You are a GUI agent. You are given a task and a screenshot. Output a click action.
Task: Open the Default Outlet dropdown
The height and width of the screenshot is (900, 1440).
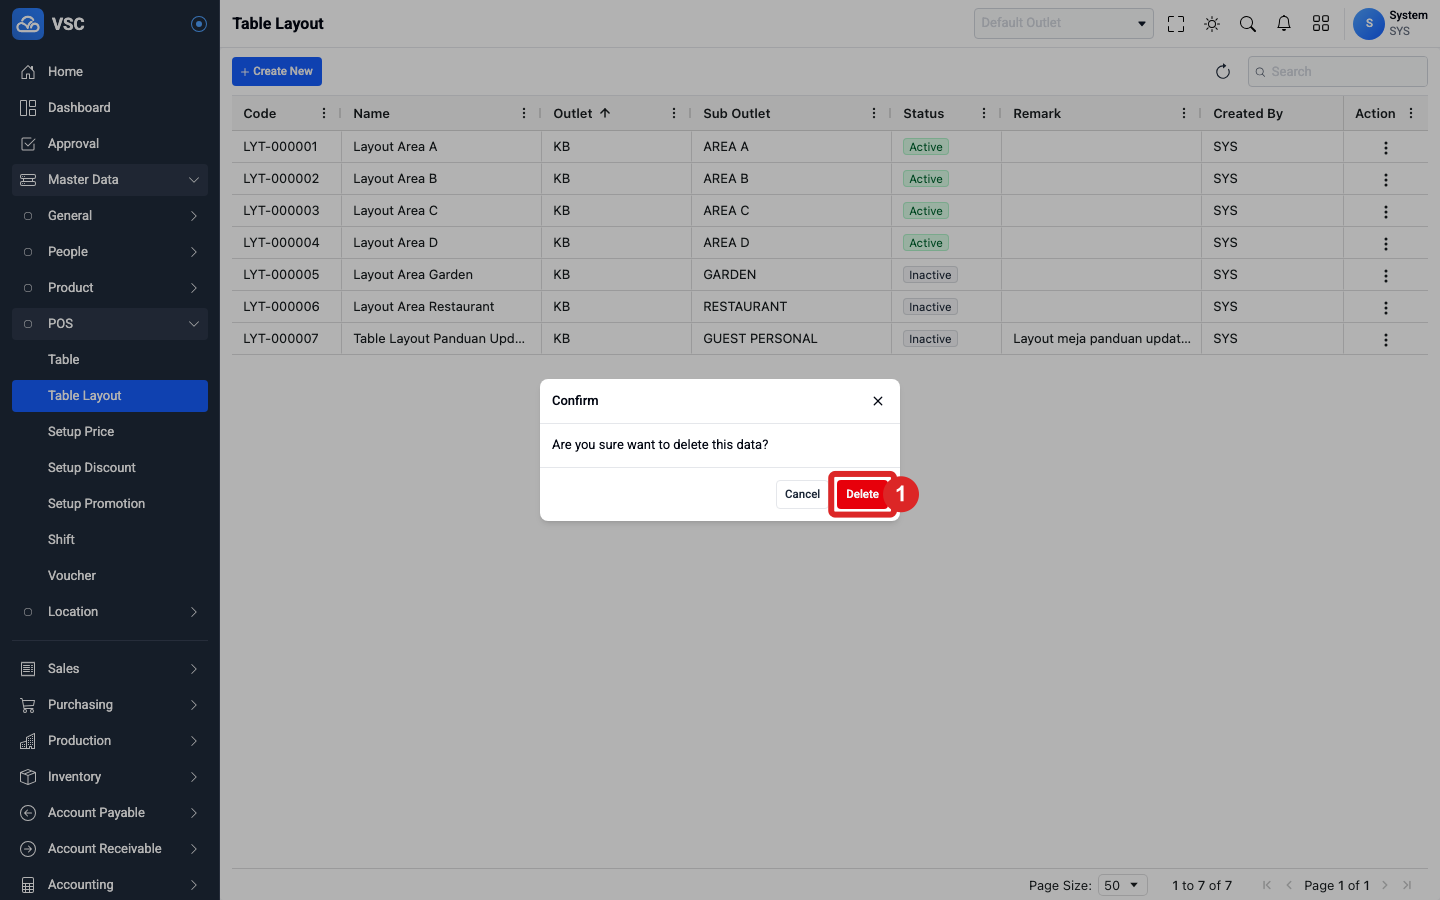(x=1064, y=23)
